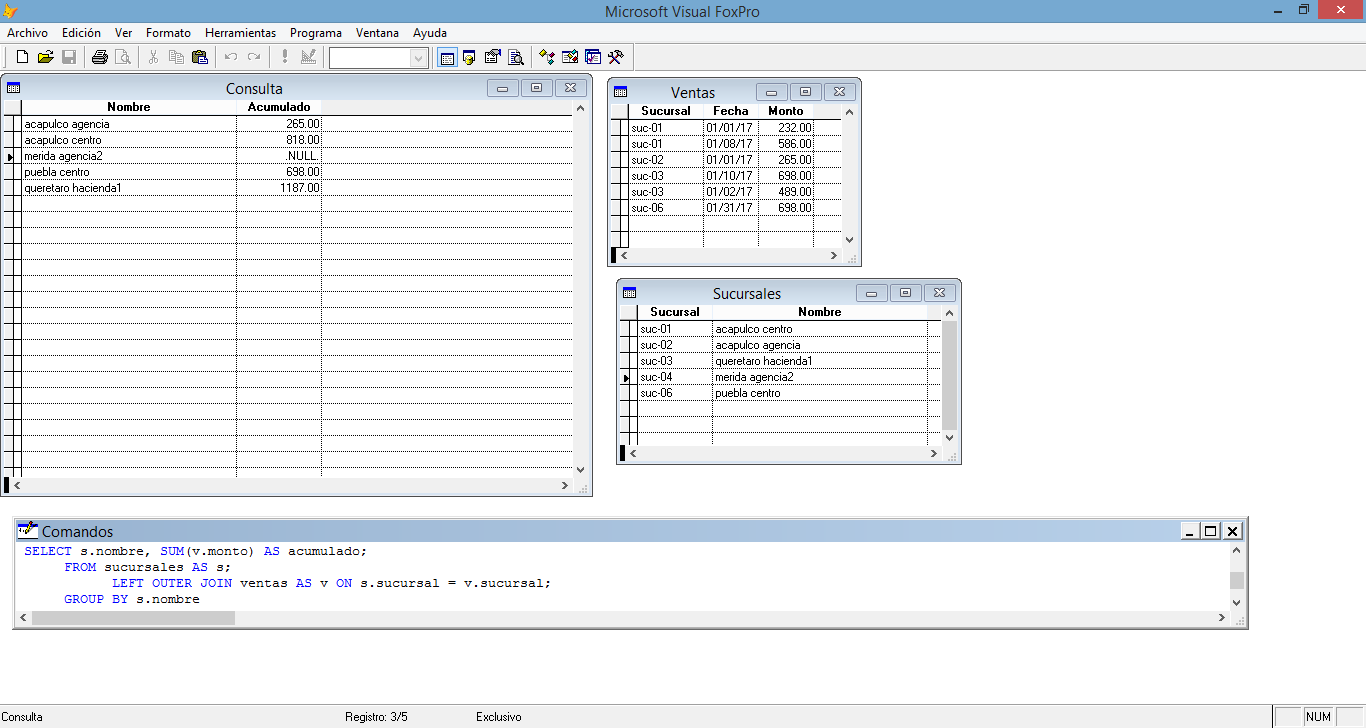This screenshot has height=728, width=1366.
Task: Click the Undo arrow icon
Action: 231,58
